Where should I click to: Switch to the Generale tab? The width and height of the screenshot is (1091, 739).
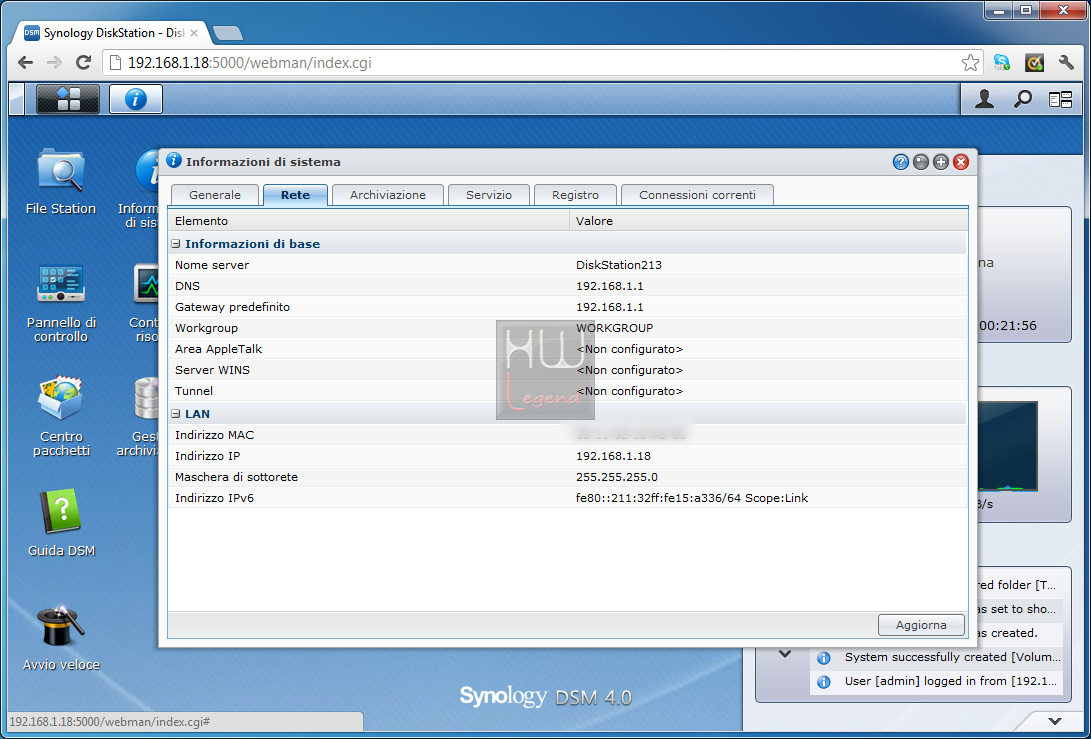click(x=215, y=195)
